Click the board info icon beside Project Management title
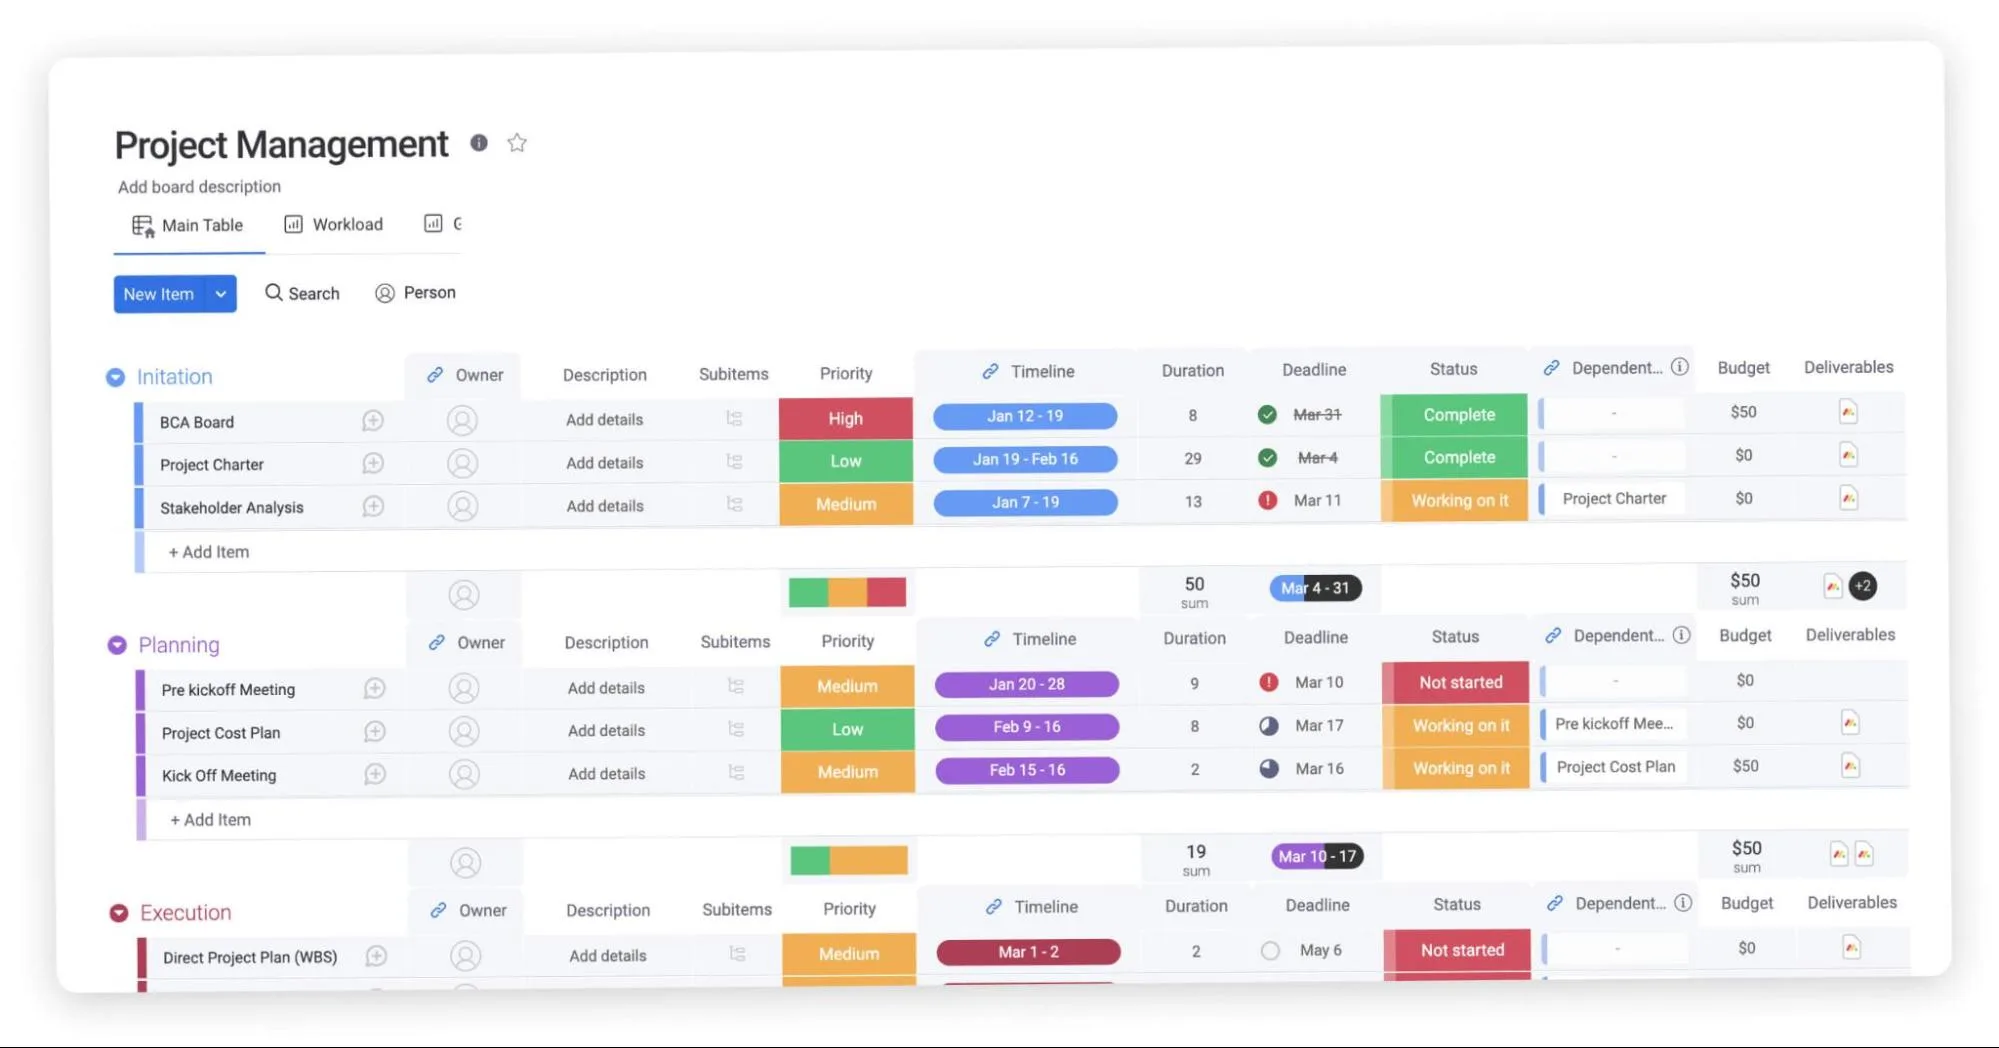Screen dimensions: 1999x1048 pos(479,143)
